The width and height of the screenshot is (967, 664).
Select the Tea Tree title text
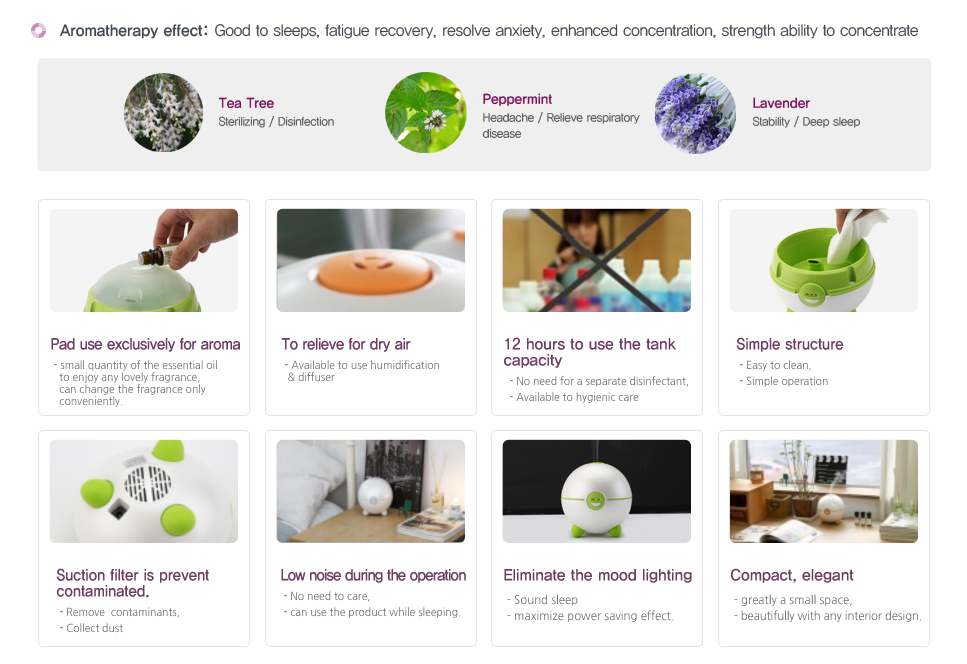246,103
